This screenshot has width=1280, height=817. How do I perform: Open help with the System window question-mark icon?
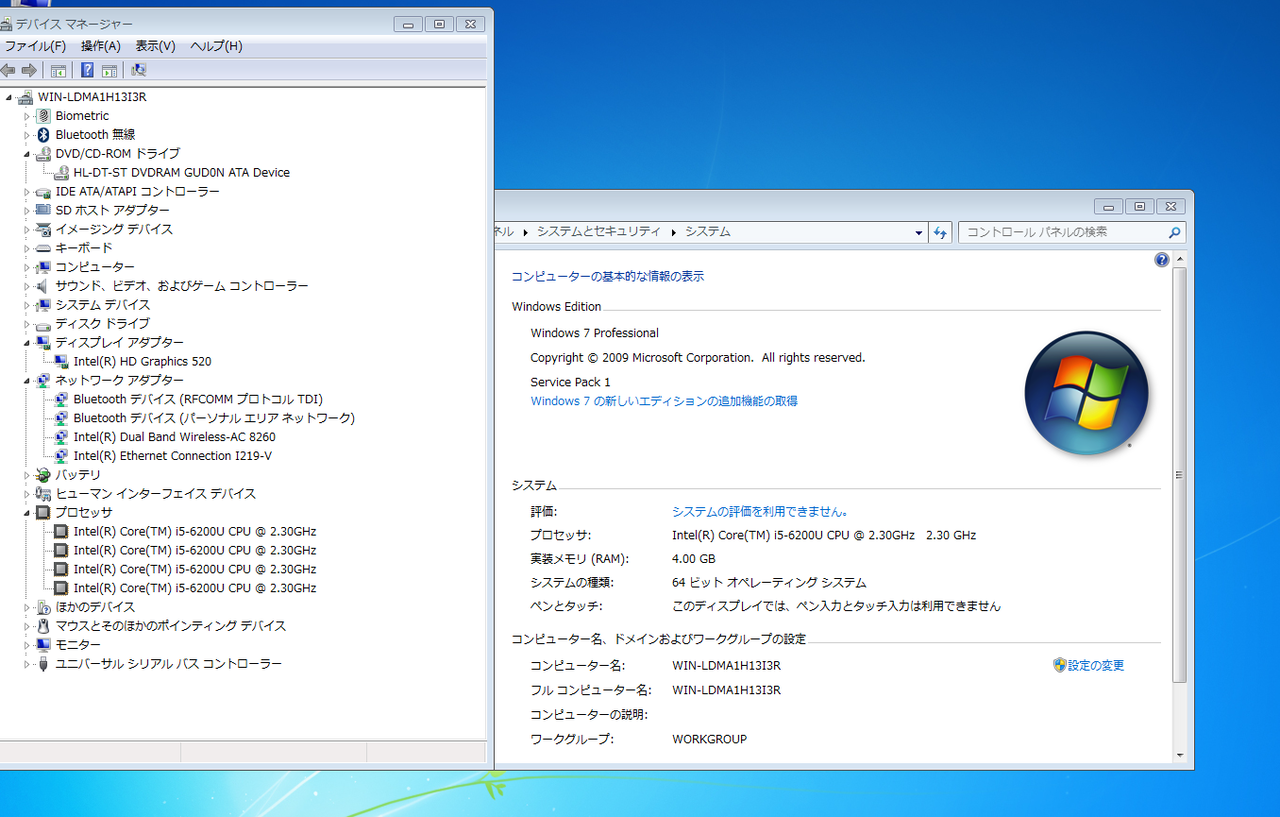1161,260
